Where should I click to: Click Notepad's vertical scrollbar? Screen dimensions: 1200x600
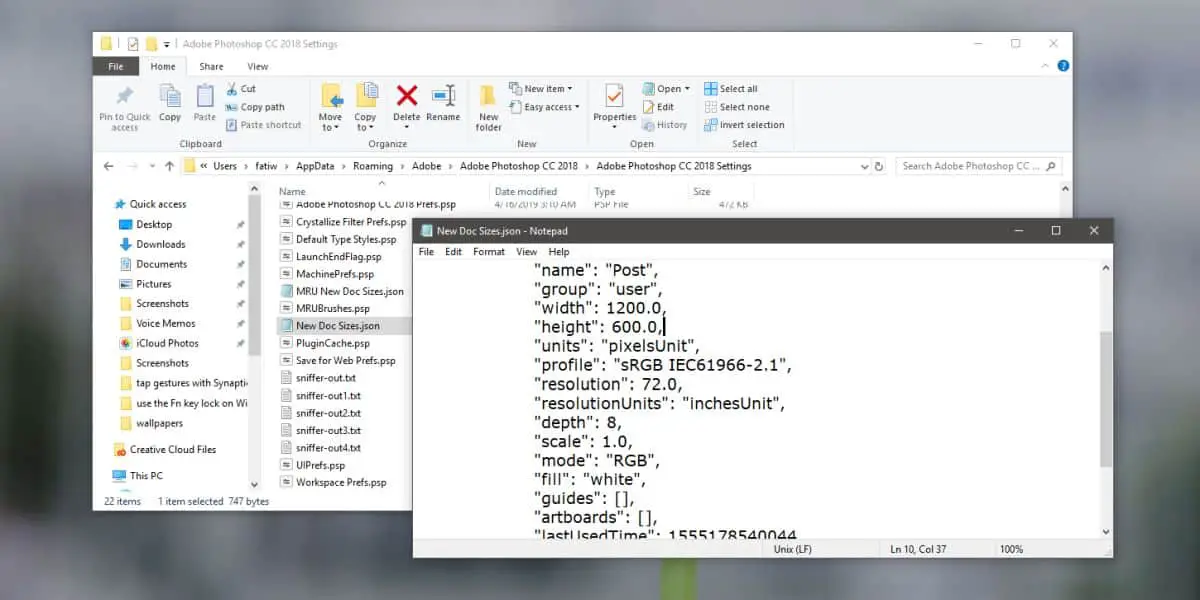(x=1106, y=400)
